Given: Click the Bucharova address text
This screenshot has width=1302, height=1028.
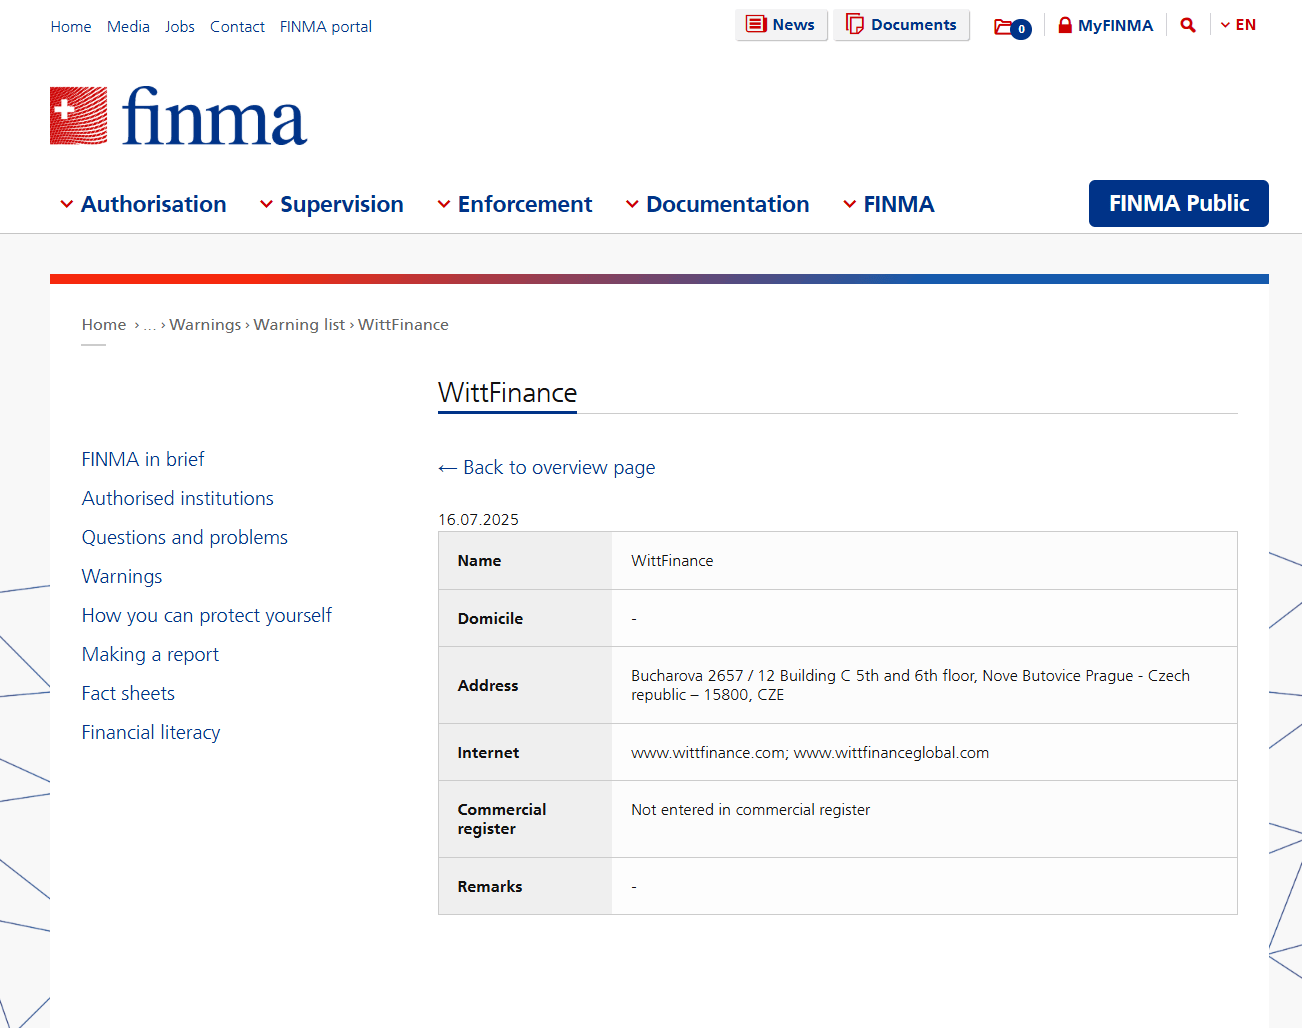Looking at the screenshot, I should (910, 685).
